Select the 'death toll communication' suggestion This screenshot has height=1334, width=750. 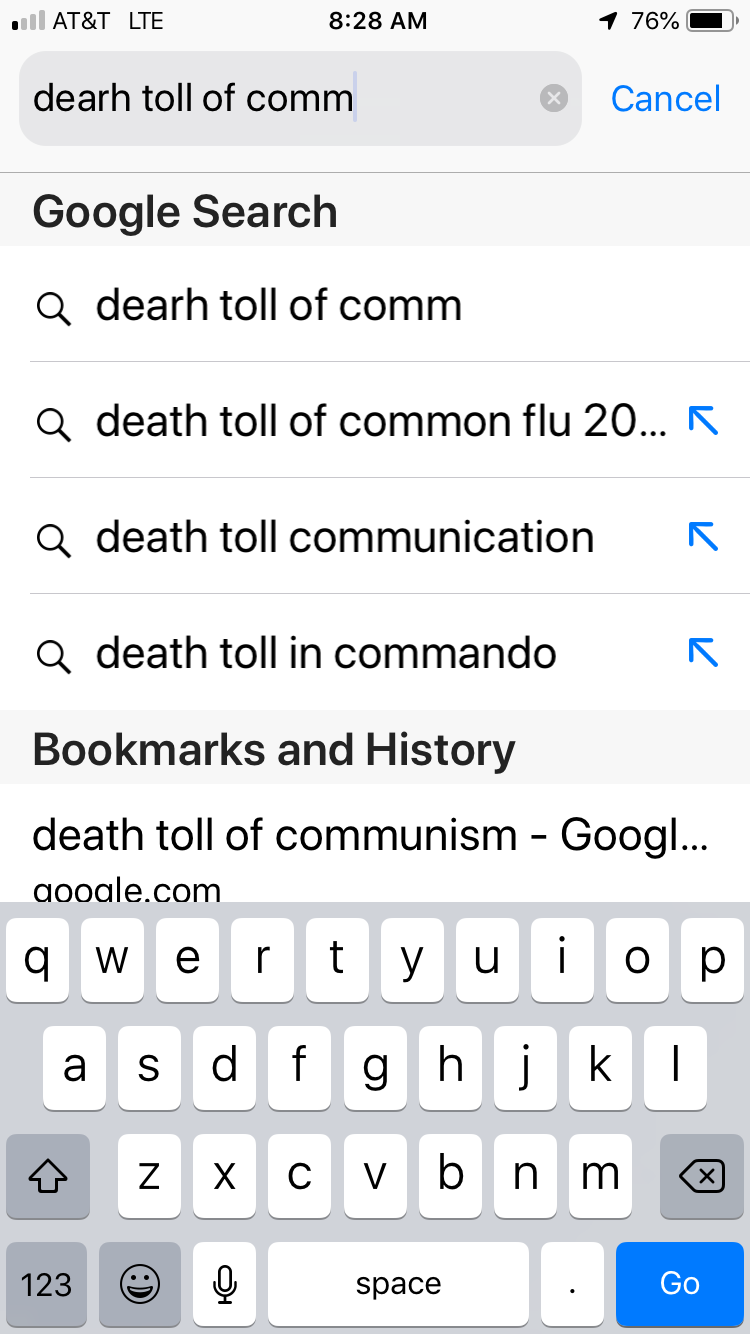(x=375, y=537)
